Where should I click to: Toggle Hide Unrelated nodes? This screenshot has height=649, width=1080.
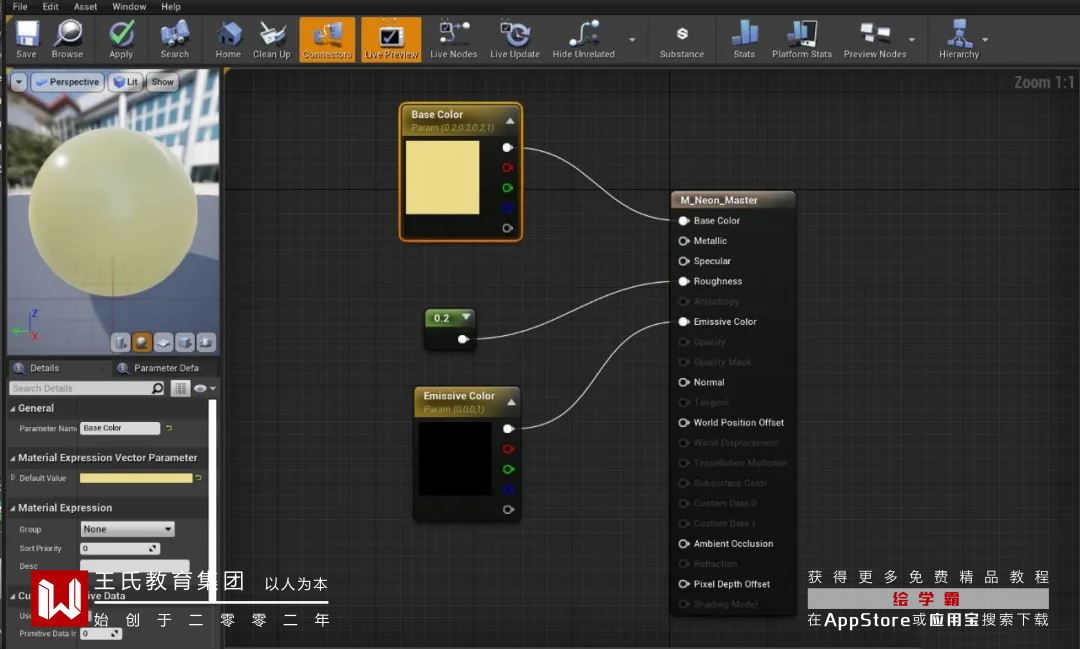point(583,39)
